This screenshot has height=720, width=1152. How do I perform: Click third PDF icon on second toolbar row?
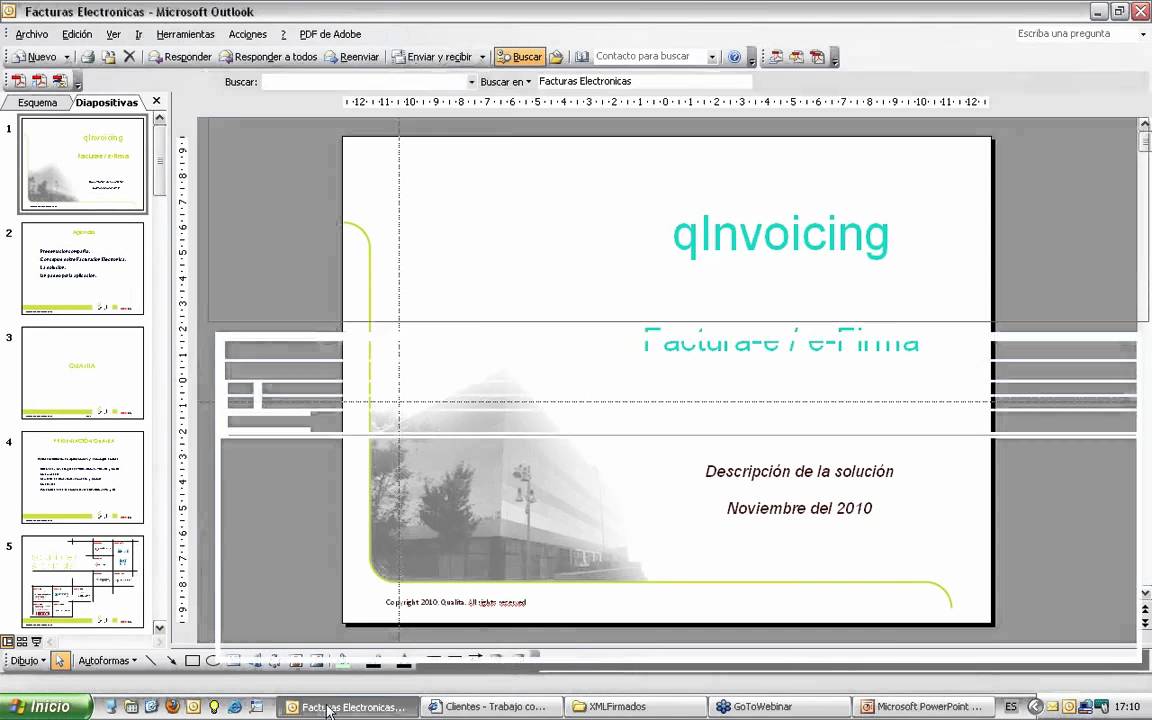[60, 81]
